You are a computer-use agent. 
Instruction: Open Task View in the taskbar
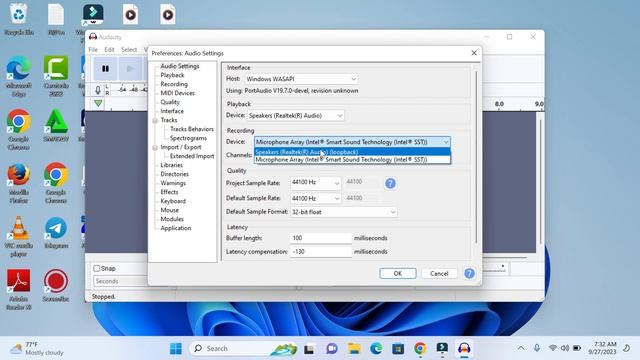coord(309,349)
